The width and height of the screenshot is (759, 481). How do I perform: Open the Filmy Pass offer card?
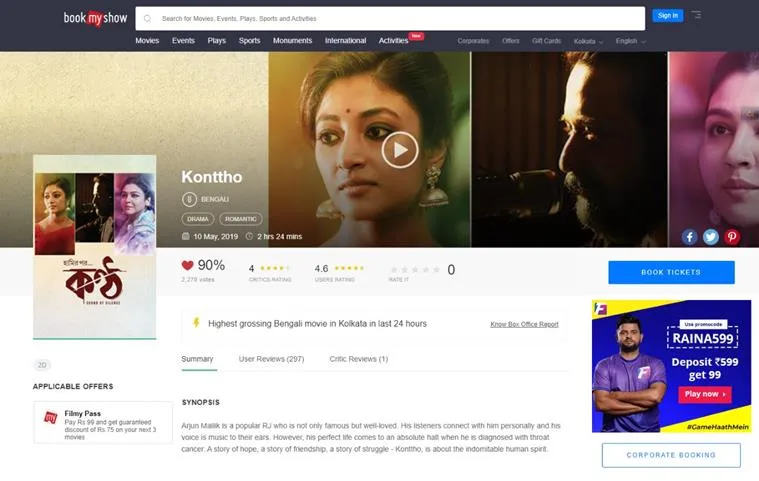pos(103,422)
